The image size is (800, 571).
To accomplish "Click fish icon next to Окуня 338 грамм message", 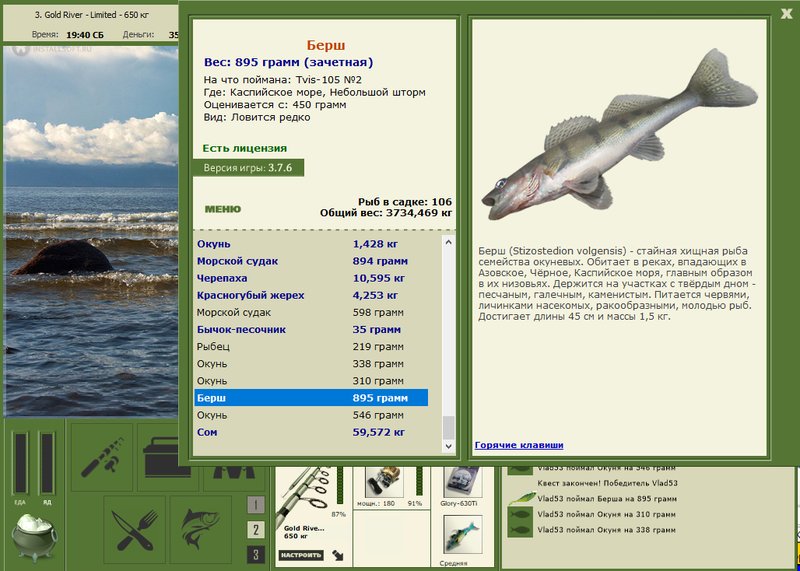I will tap(520, 530).
